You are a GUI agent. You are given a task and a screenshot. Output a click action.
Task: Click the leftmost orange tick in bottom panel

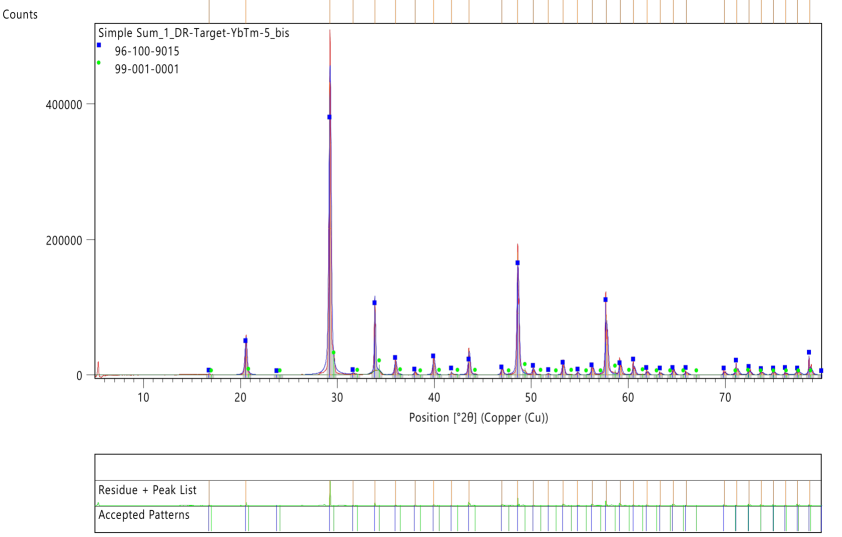click(209, 492)
